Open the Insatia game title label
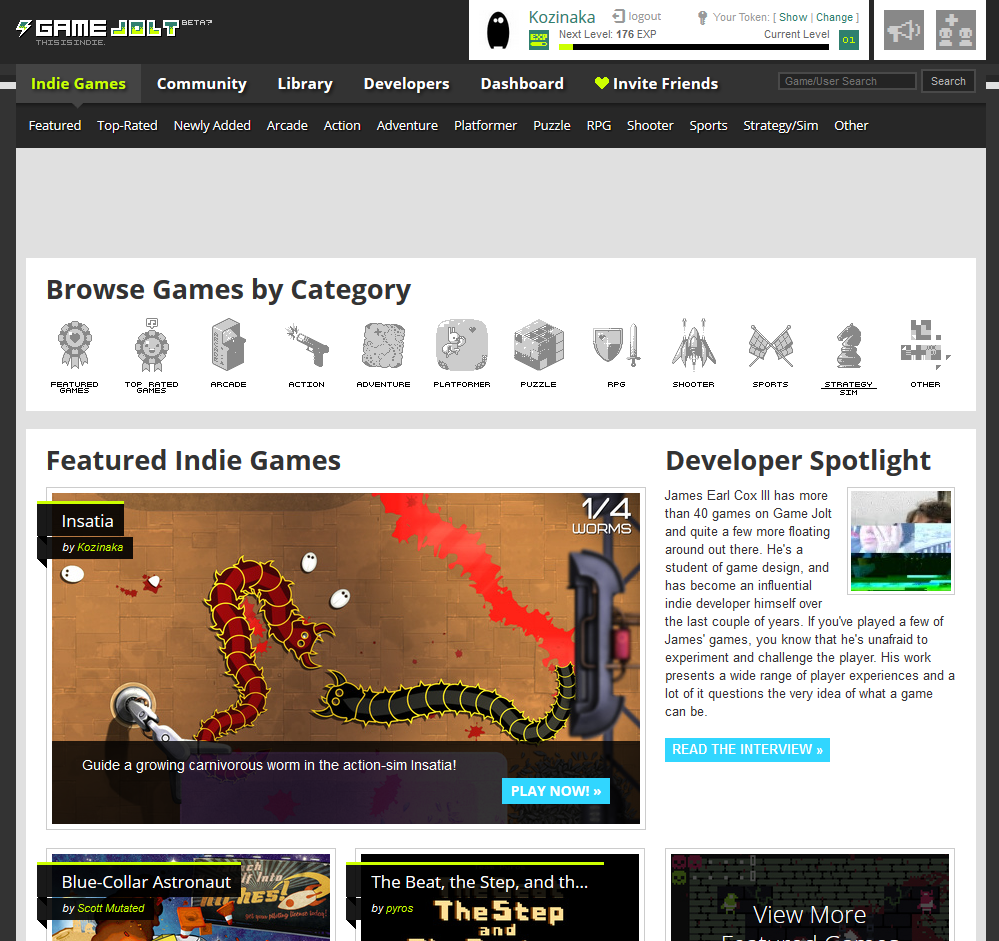This screenshot has width=999, height=941. click(x=87, y=521)
